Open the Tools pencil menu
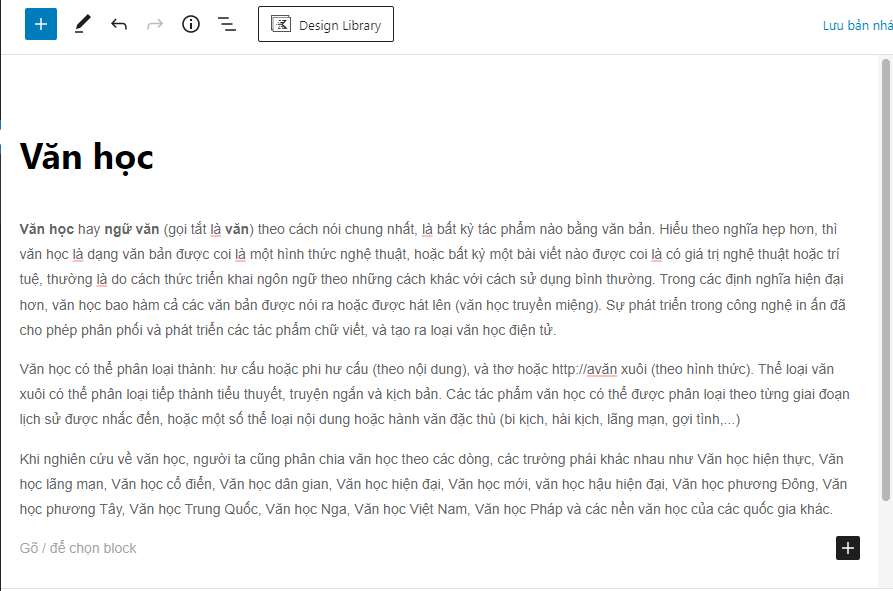Image resolution: width=893 pixels, height=591 pixels. click(x=83, y=24)
